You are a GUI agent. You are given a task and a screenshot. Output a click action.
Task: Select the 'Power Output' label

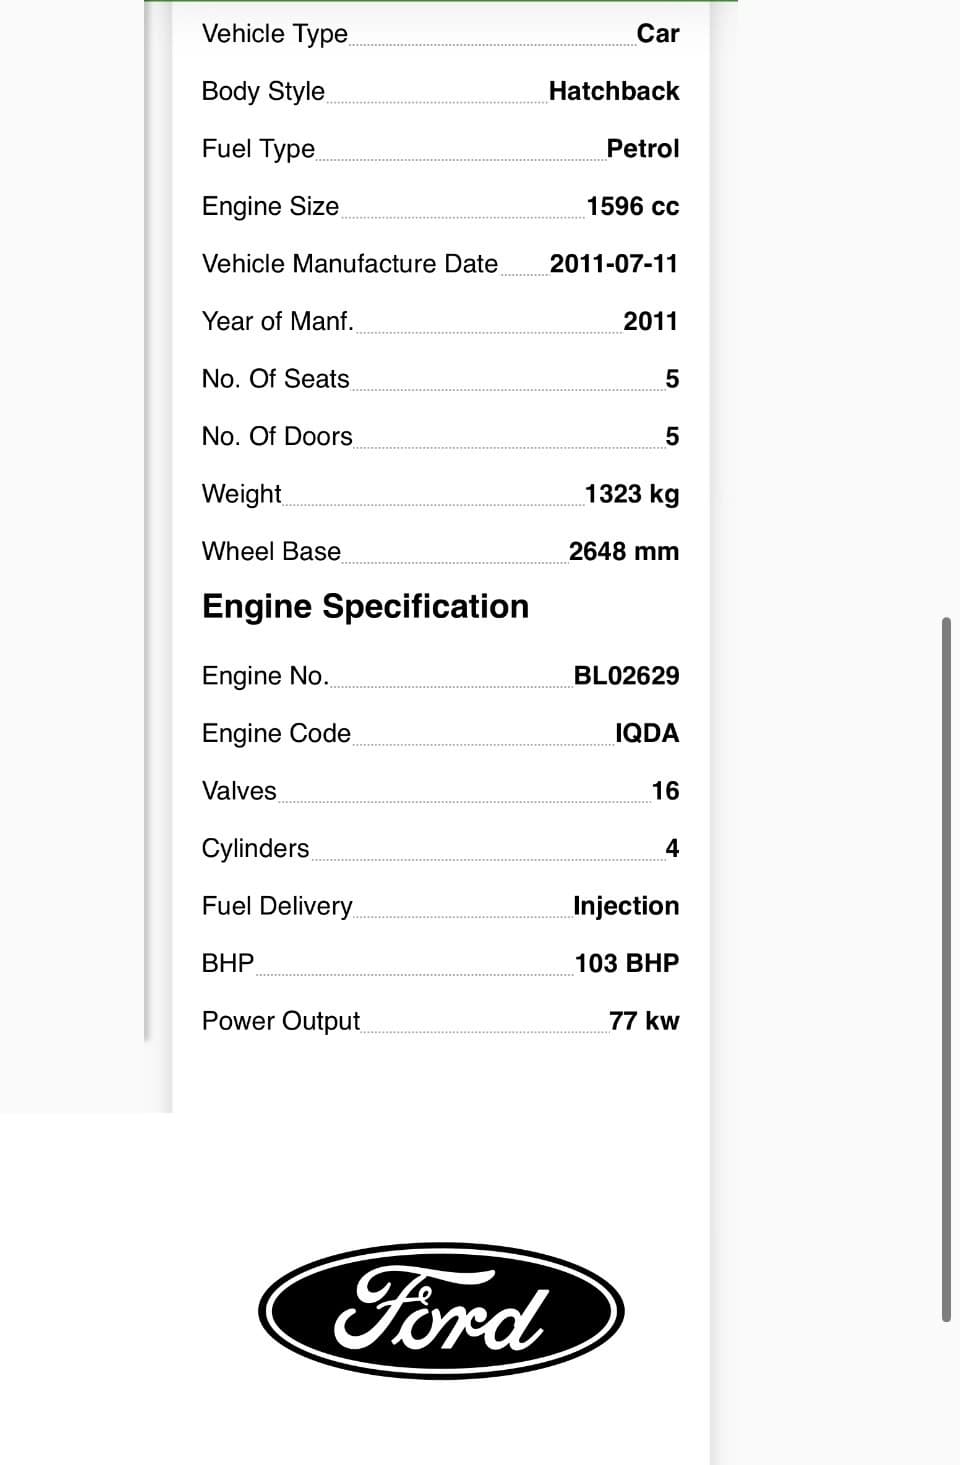coord(281,1021)
